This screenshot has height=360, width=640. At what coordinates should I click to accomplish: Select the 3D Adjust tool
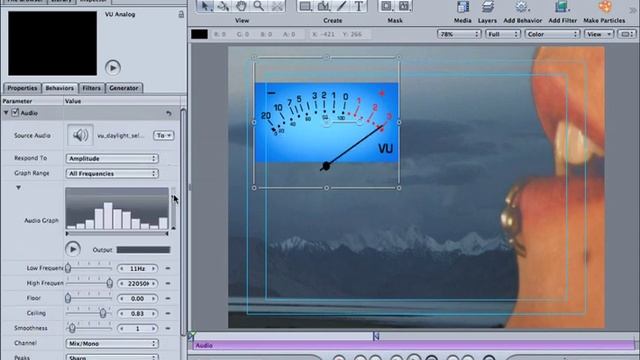coord(223,6)
